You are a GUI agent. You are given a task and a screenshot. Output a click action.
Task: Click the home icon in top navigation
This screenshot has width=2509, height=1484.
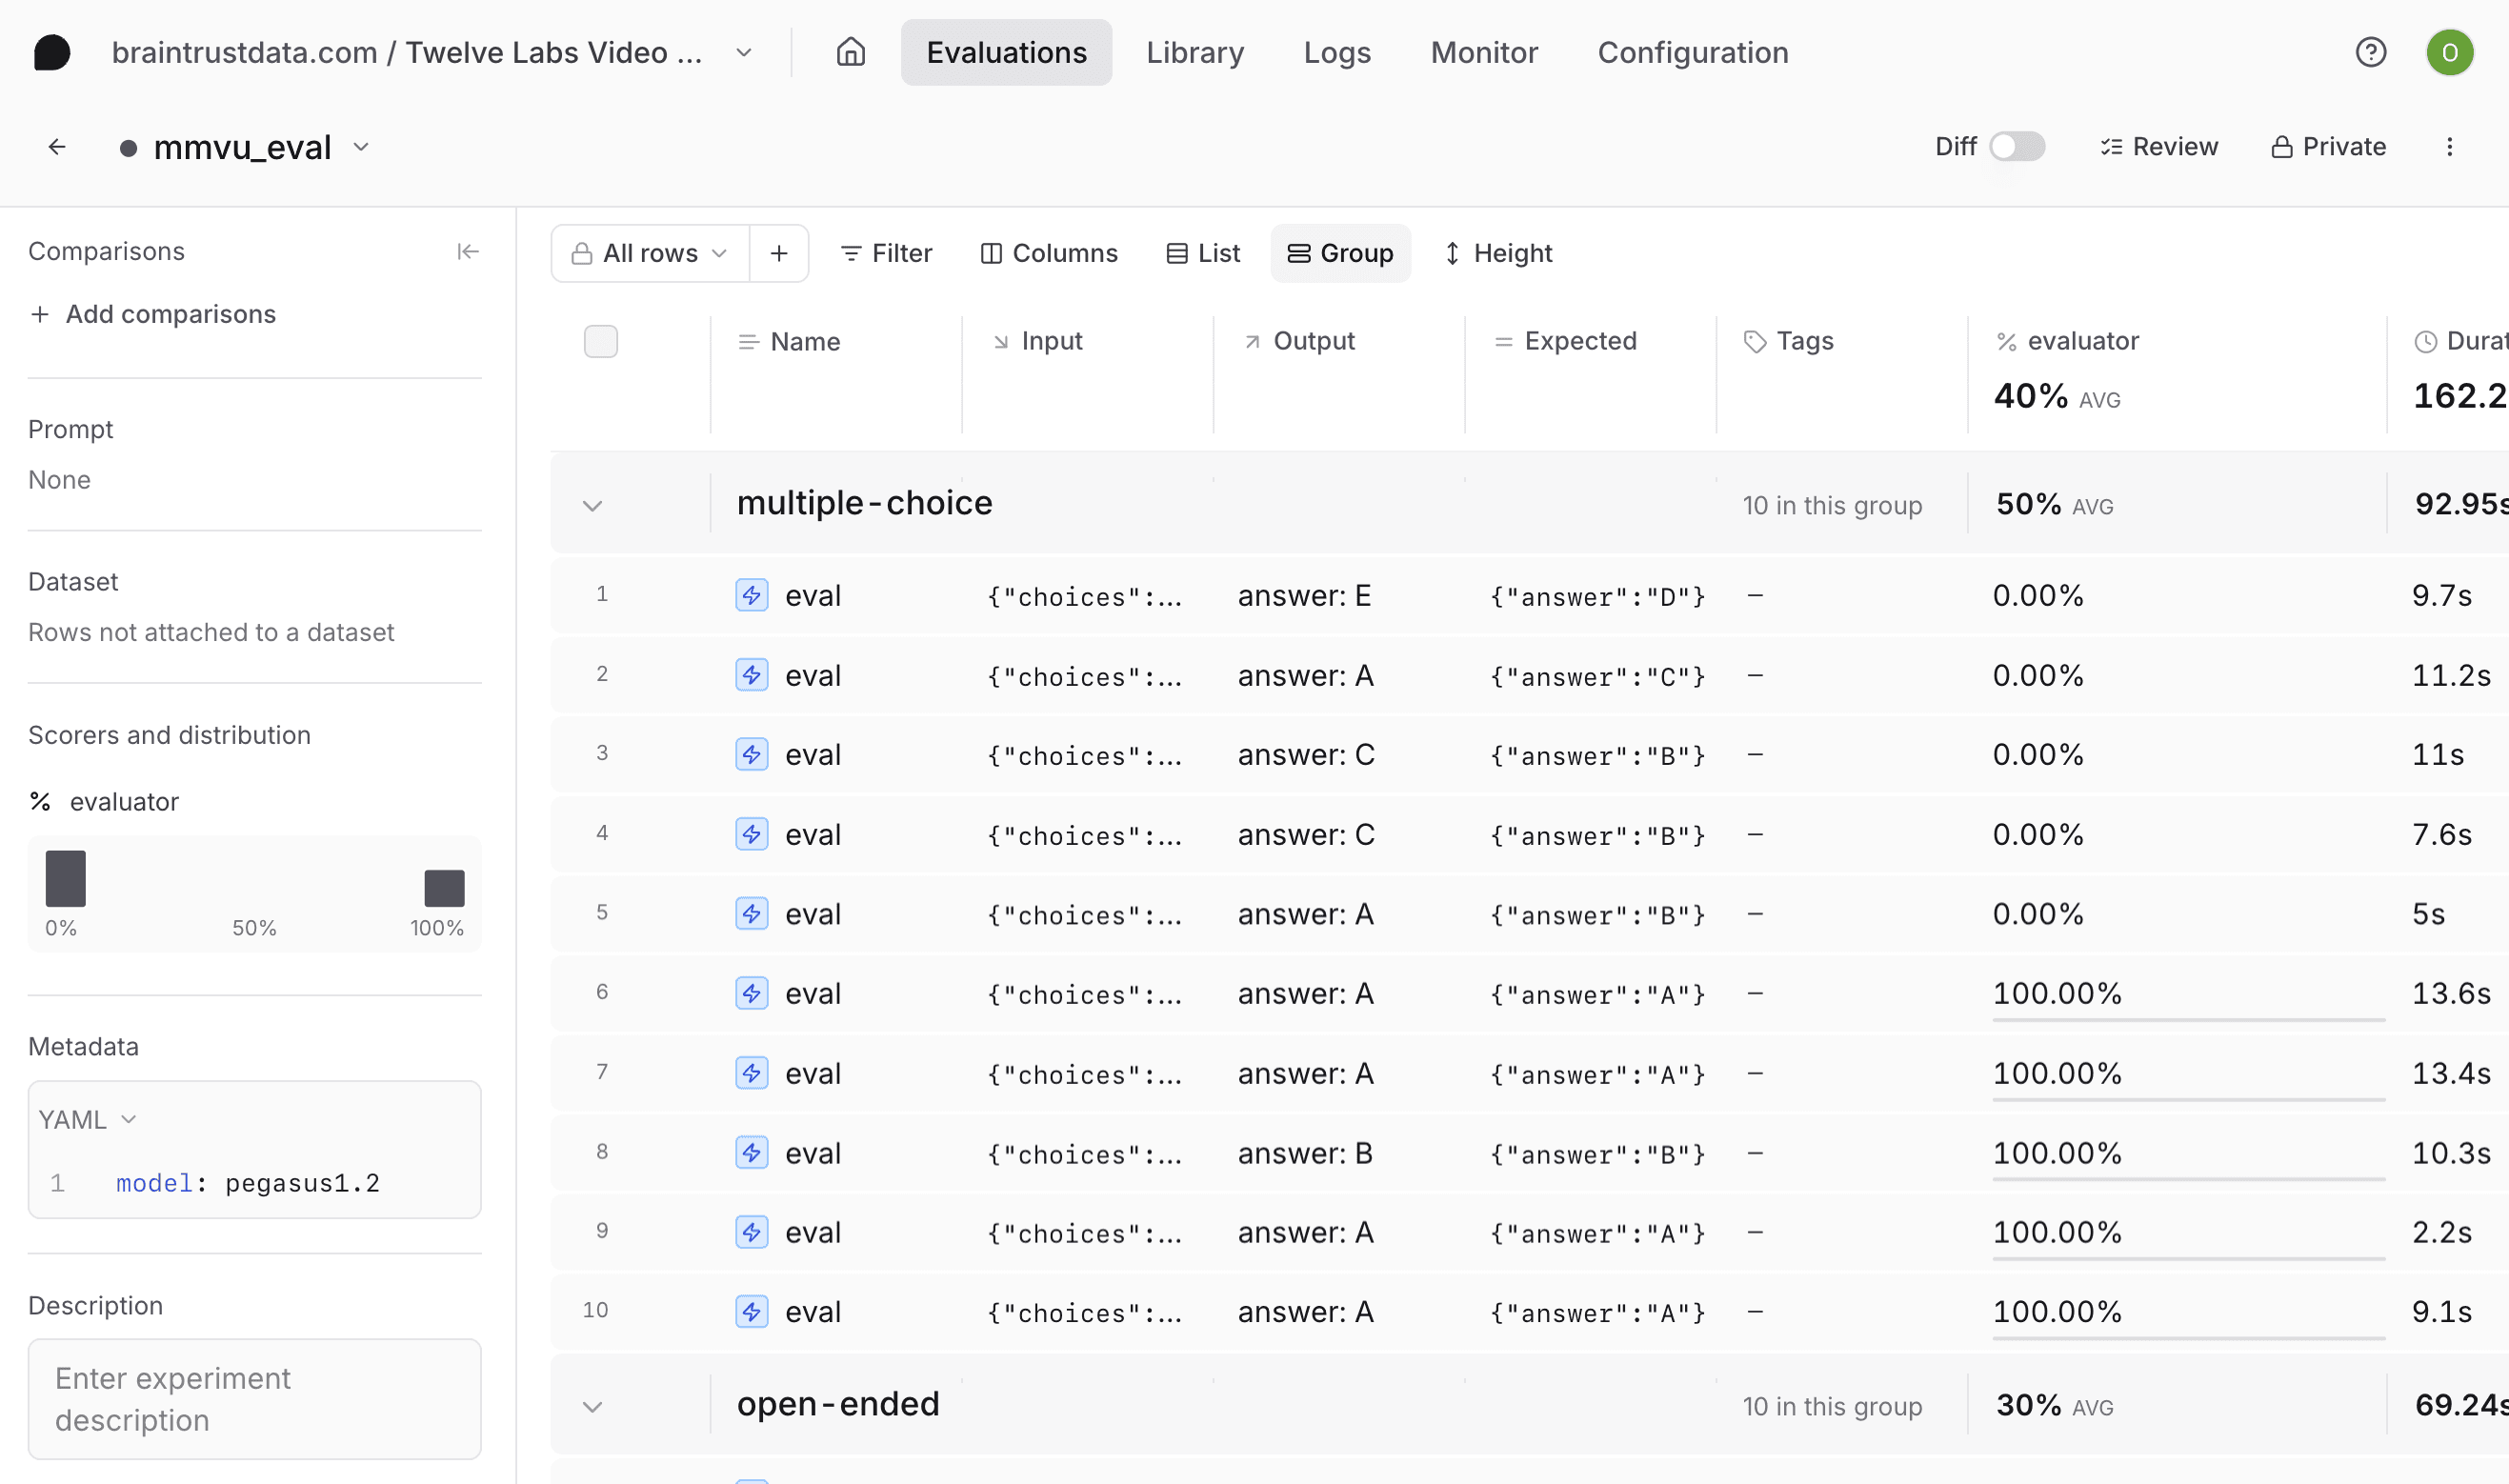point(850,52)
